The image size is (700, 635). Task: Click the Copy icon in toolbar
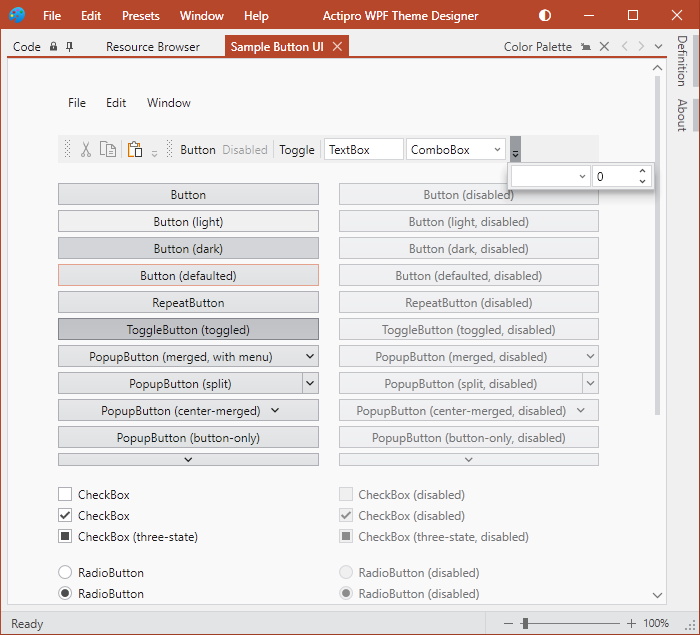(x=108, y=149)
